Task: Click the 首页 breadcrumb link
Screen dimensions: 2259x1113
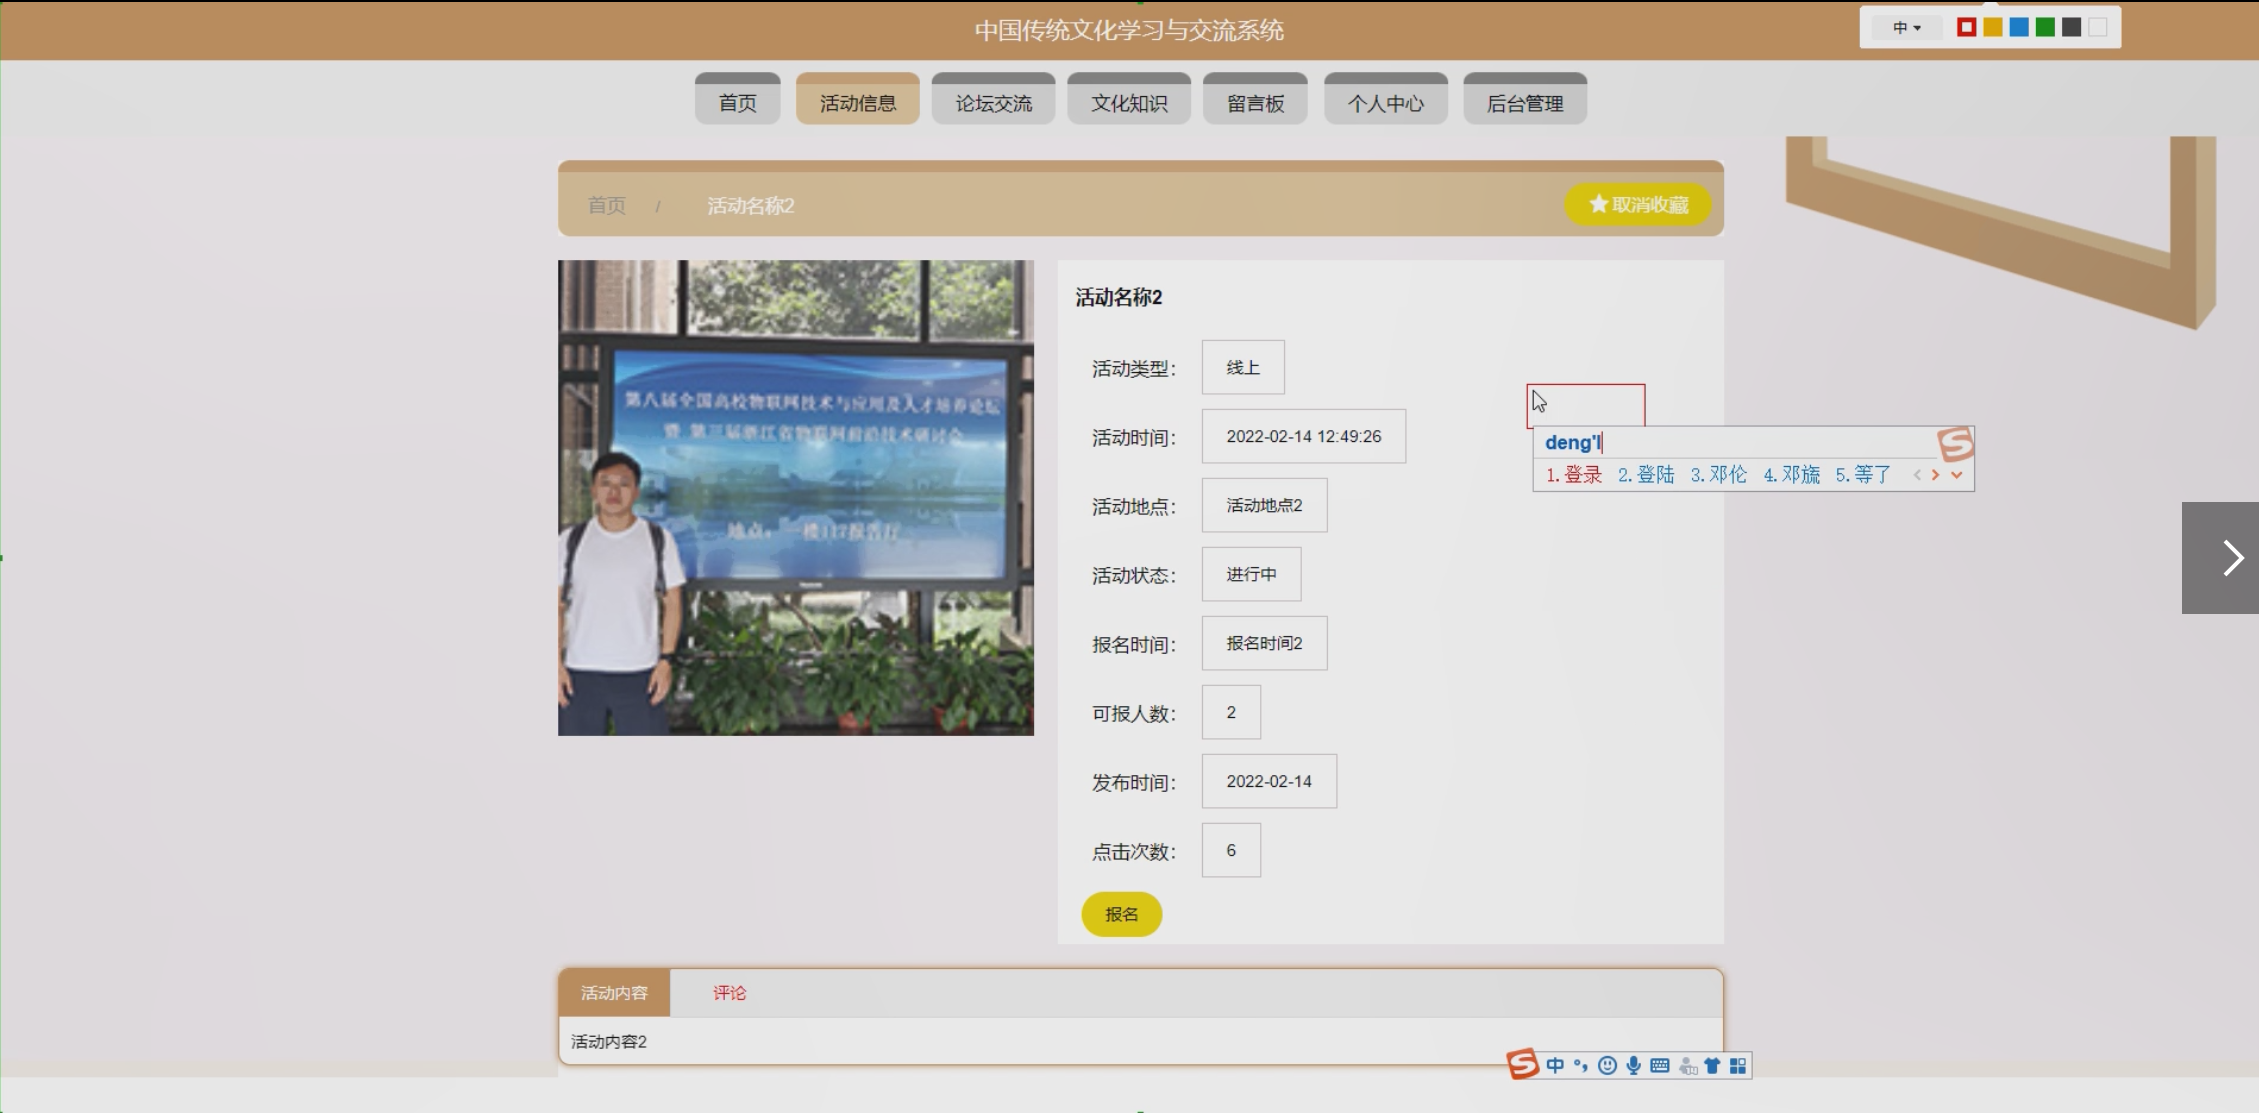Action: (606, 206)
